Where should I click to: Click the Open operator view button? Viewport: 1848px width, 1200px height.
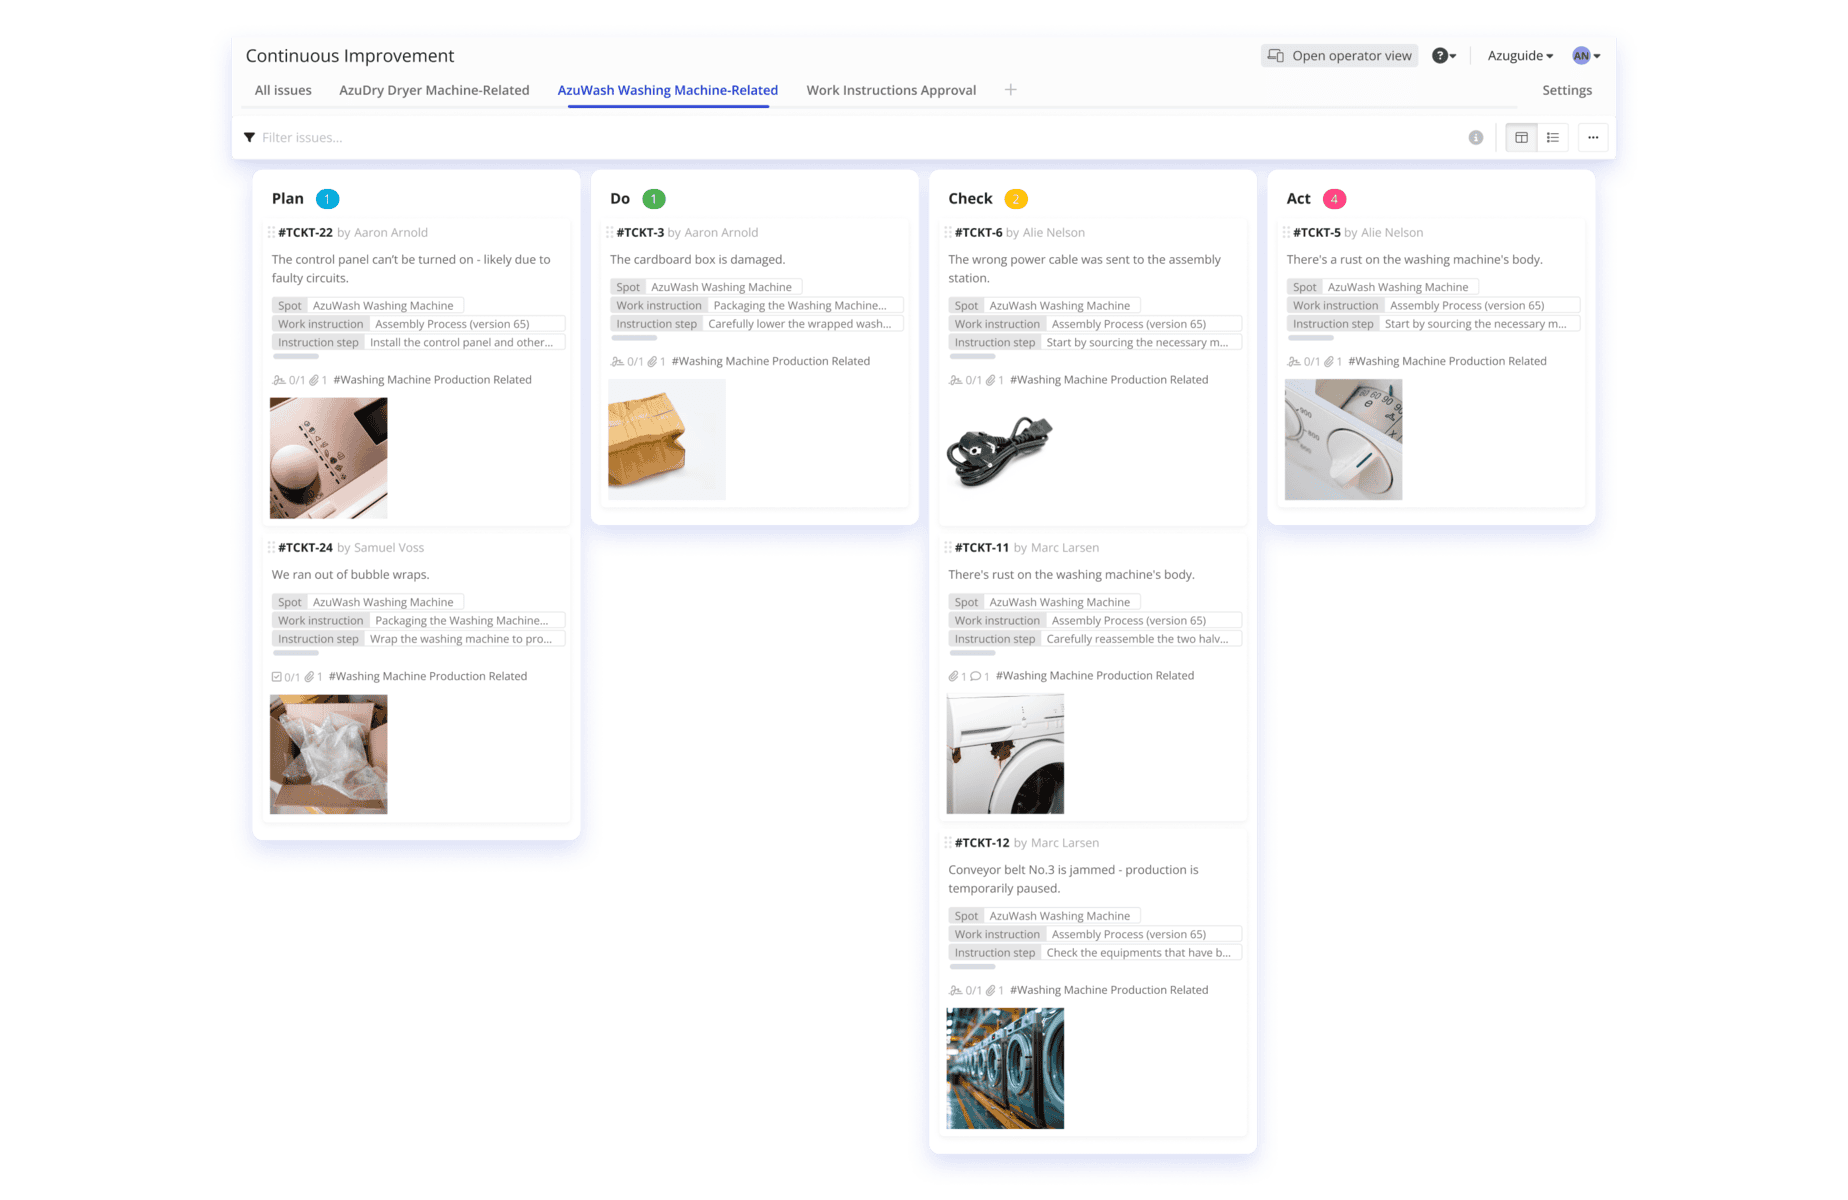coord(1339,55)
